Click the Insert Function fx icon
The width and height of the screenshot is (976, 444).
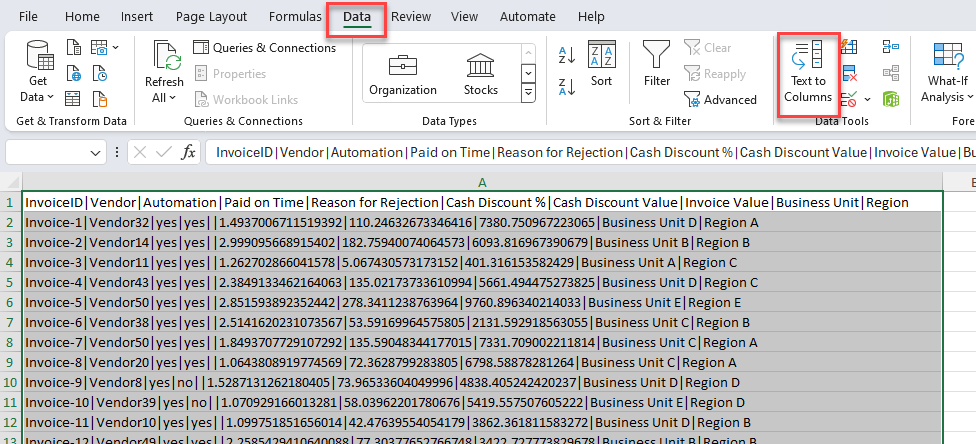tap(188, 153)
